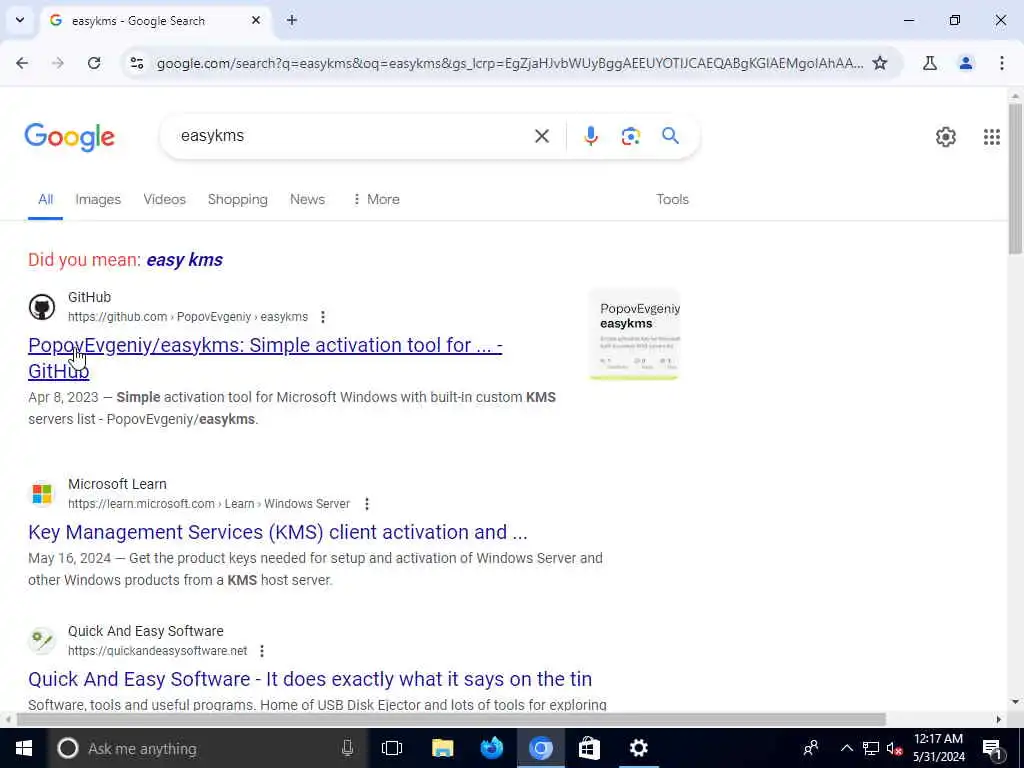The image size is (1024, 768).
Task: Switch to Videos results tab
Action: pyautogui.click(x=165, y=199)
